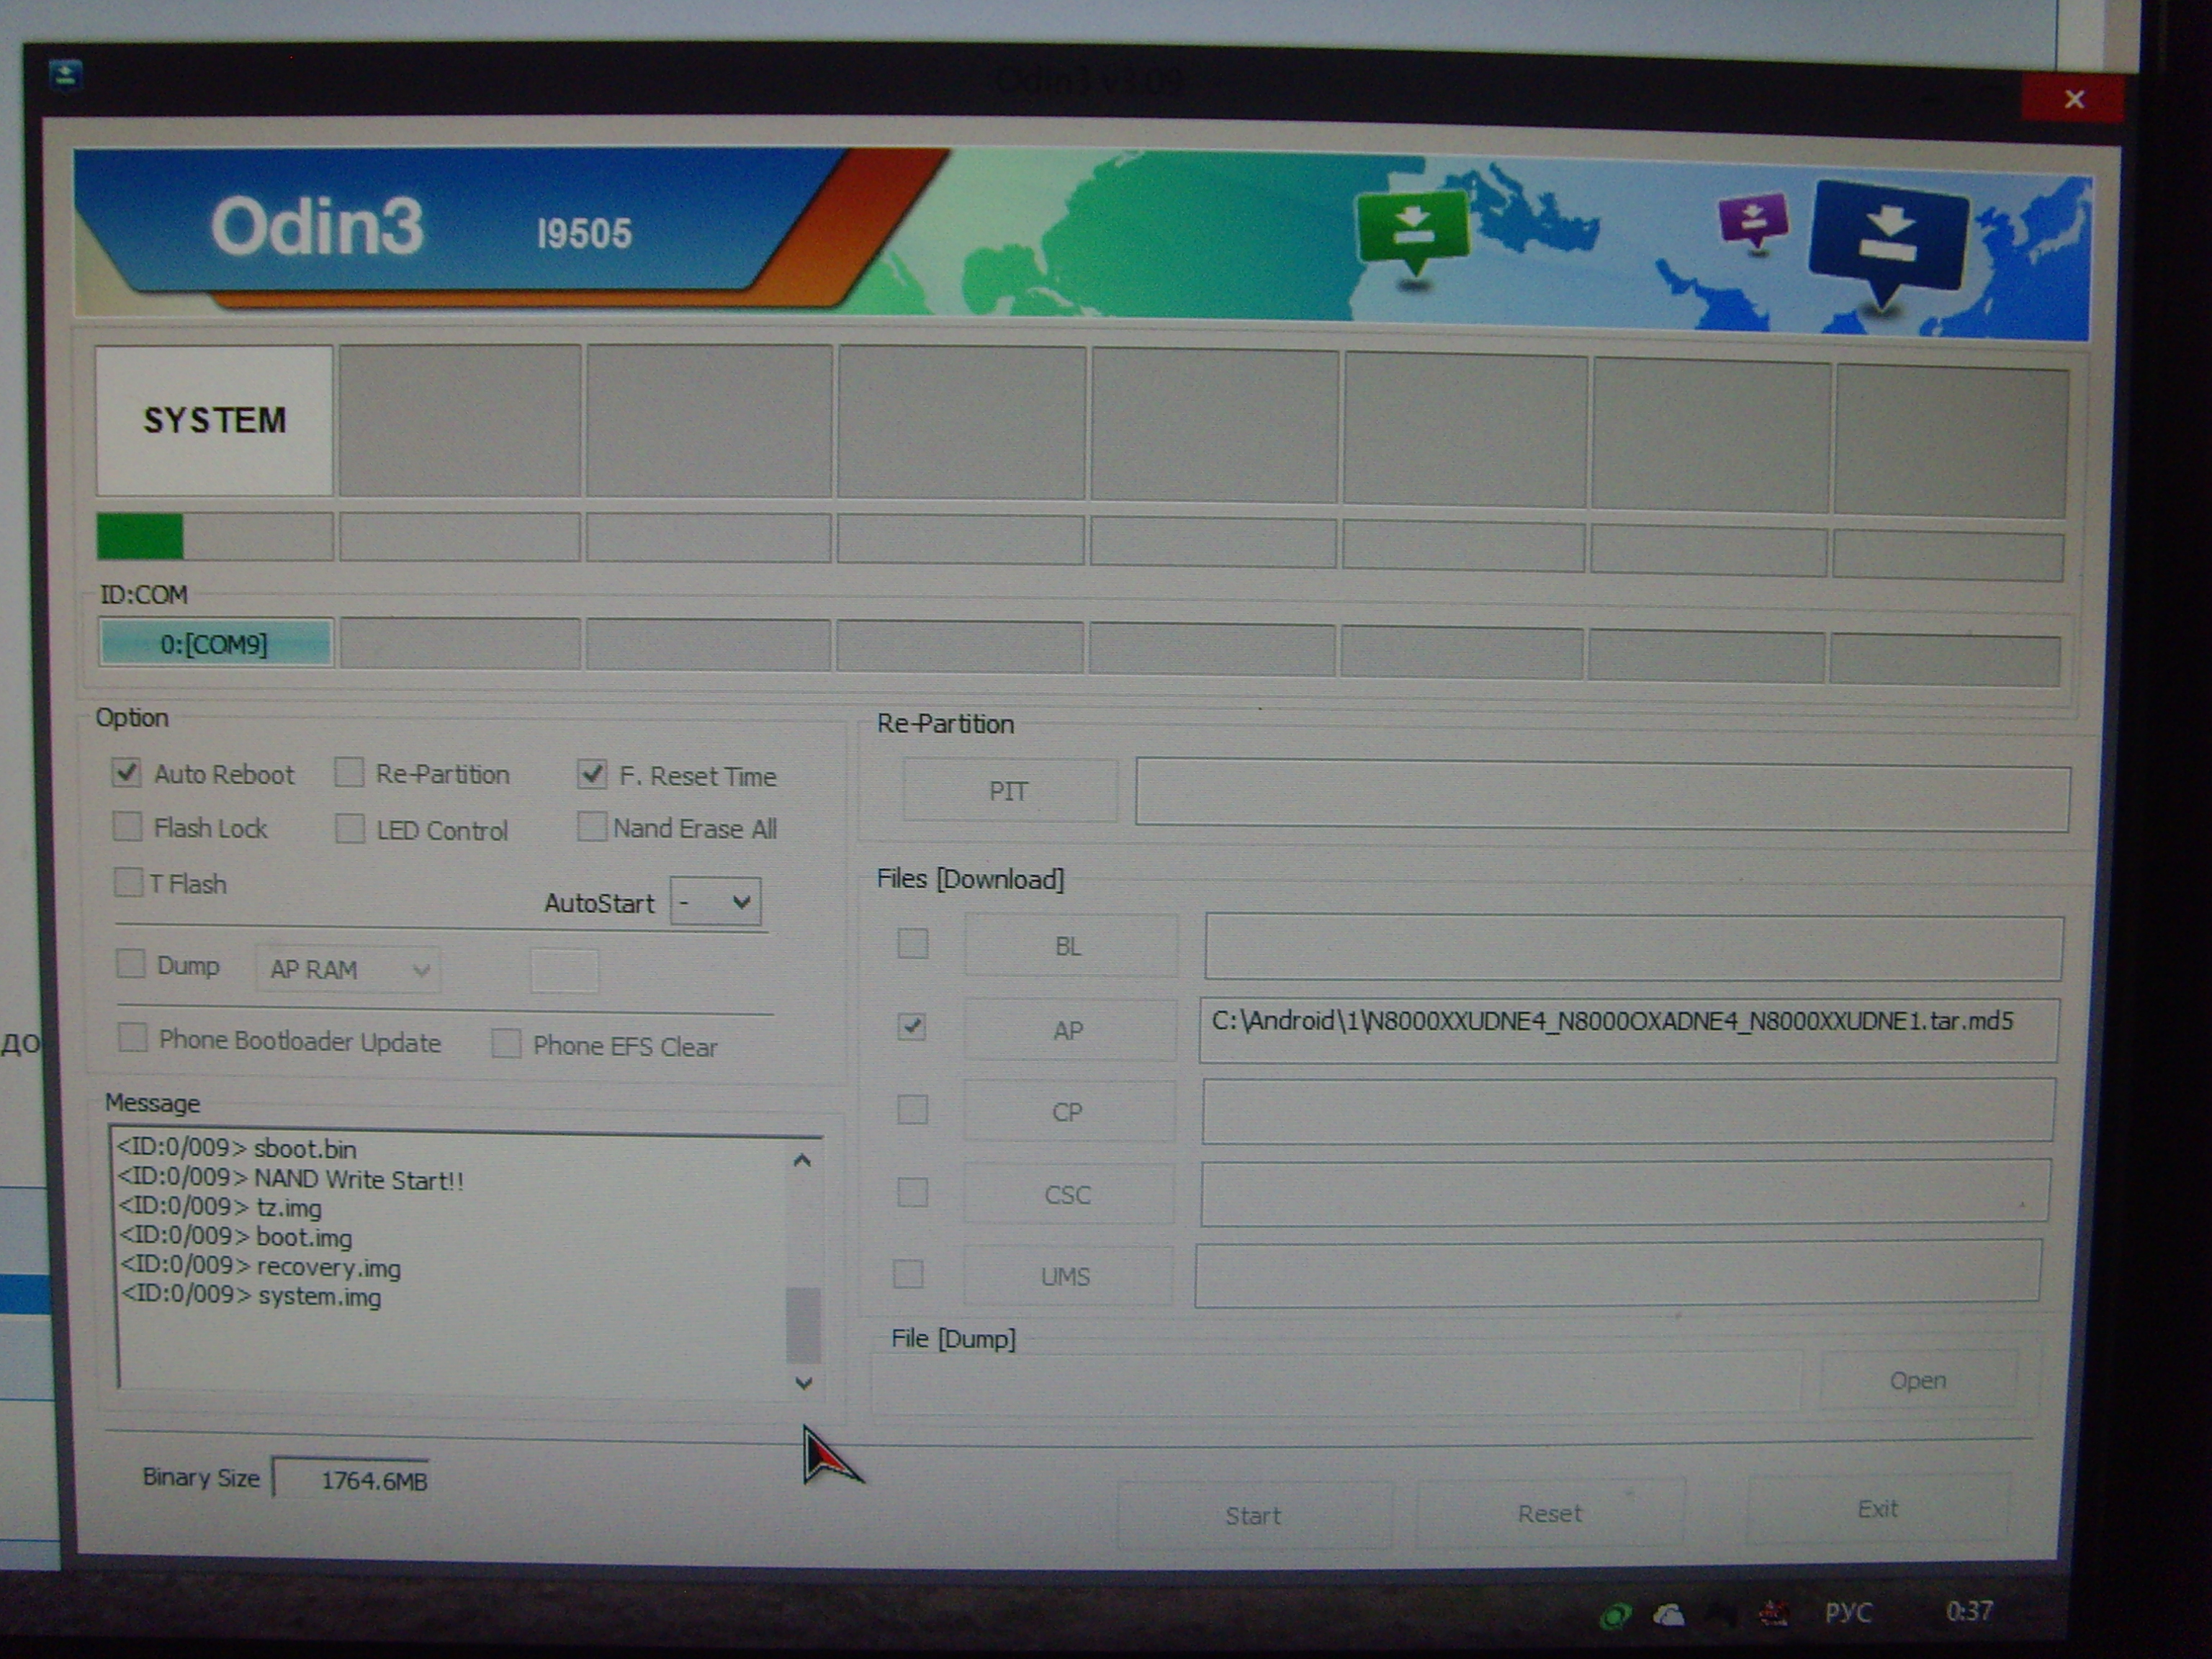The height and width of the screenshot is (1659, 2212).
Task: Click the PIT file button
Action: point(1009,791)
